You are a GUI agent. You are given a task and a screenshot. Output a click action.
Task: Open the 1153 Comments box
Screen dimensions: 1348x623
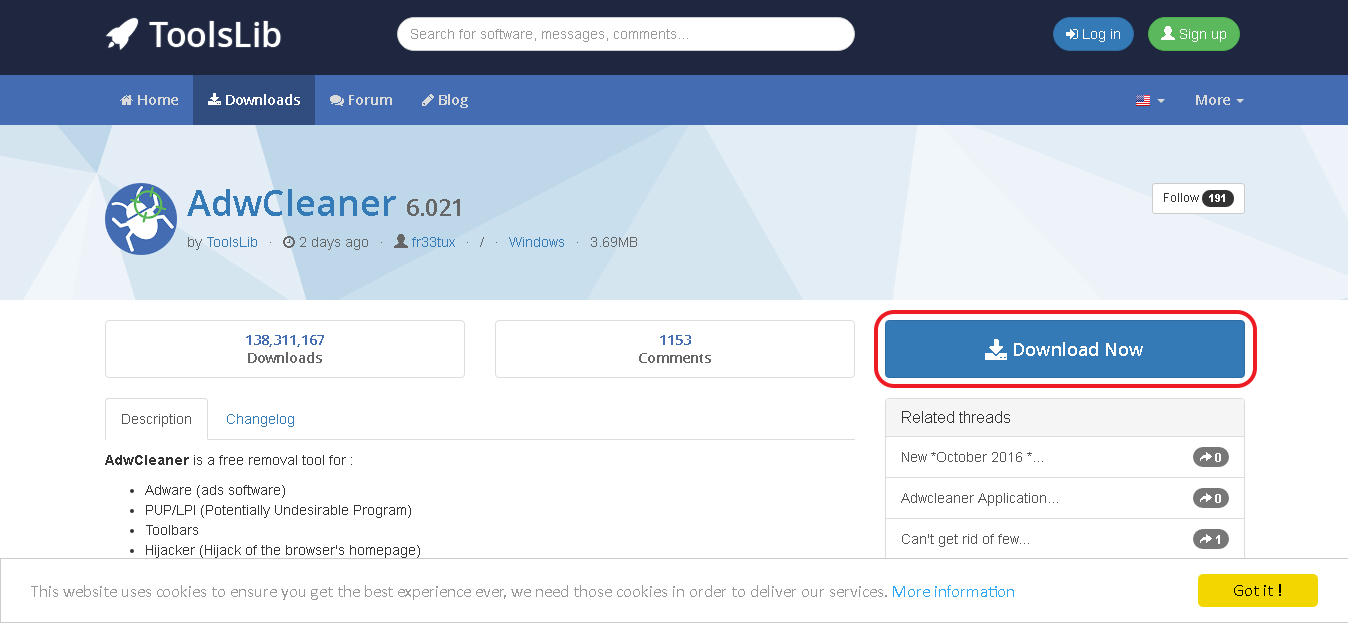(x=675, y=349)
